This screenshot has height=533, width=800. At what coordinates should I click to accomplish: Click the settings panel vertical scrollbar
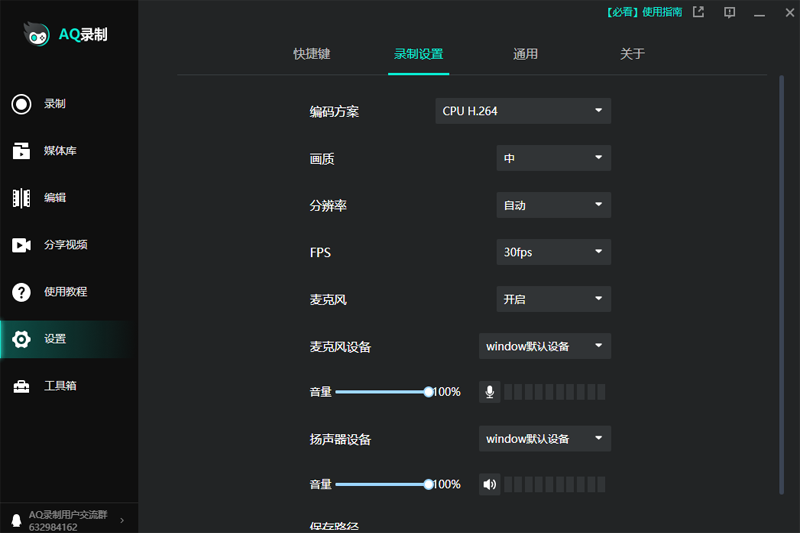click(781, 285)
